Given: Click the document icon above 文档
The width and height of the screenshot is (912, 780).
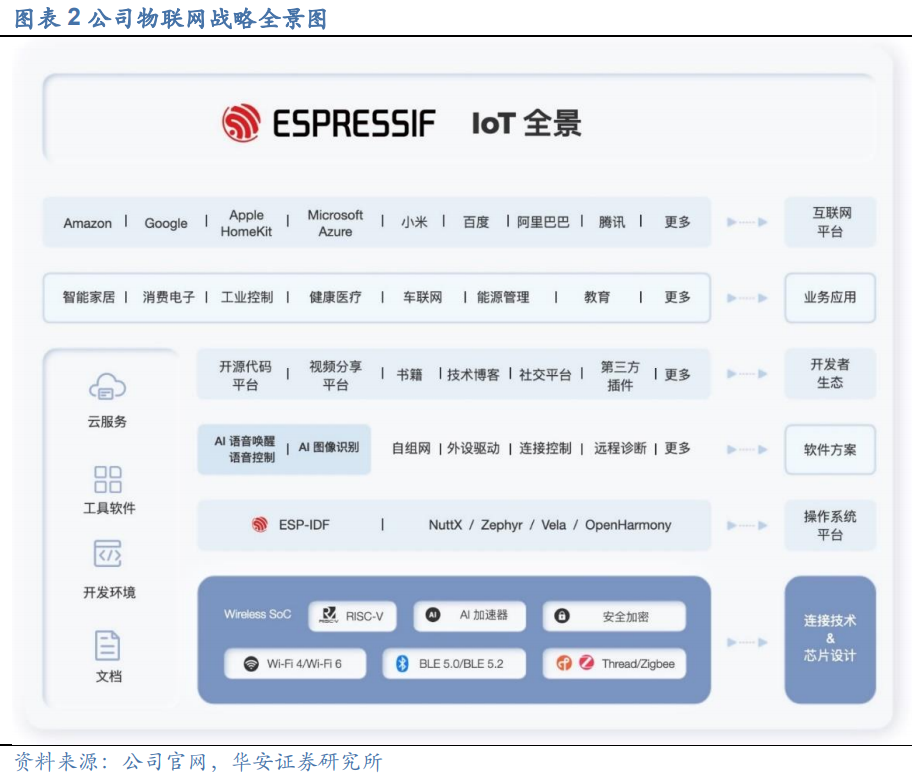Looking at the screenshot, I should tap(108, 645).
